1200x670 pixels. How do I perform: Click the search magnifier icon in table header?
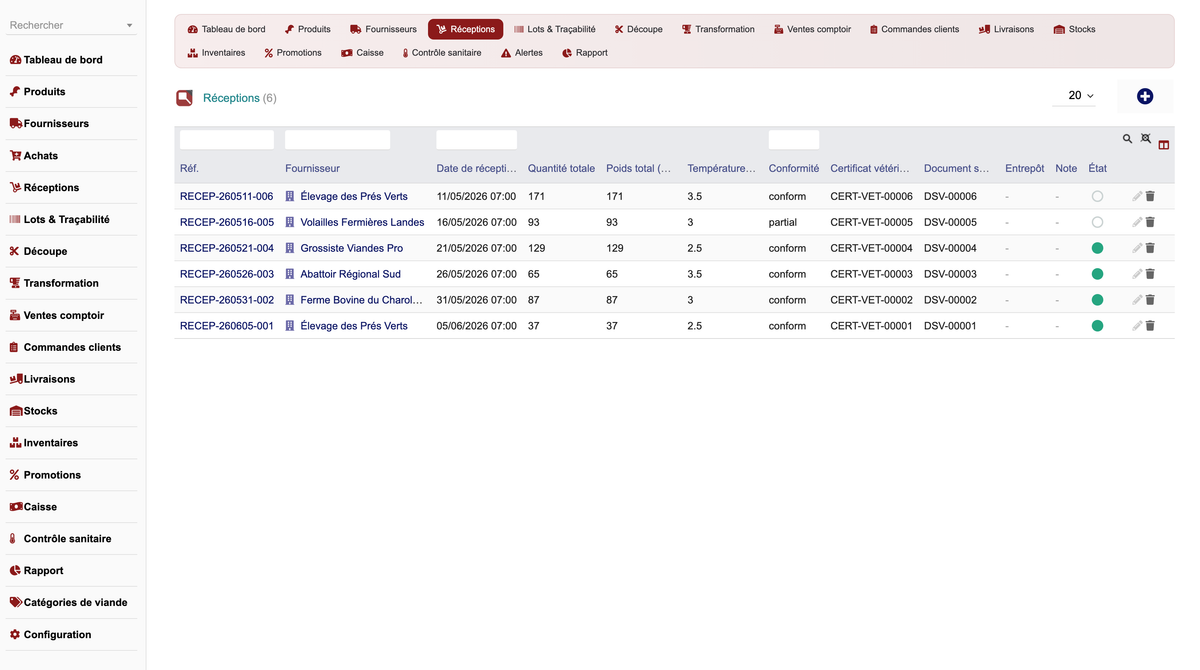click(x=1127, y=139)
